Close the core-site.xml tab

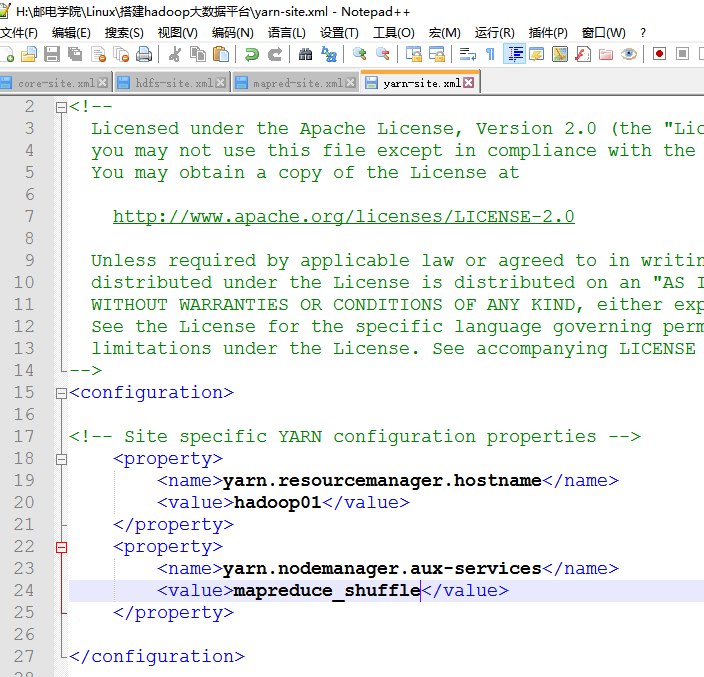(x=102, y=83)
